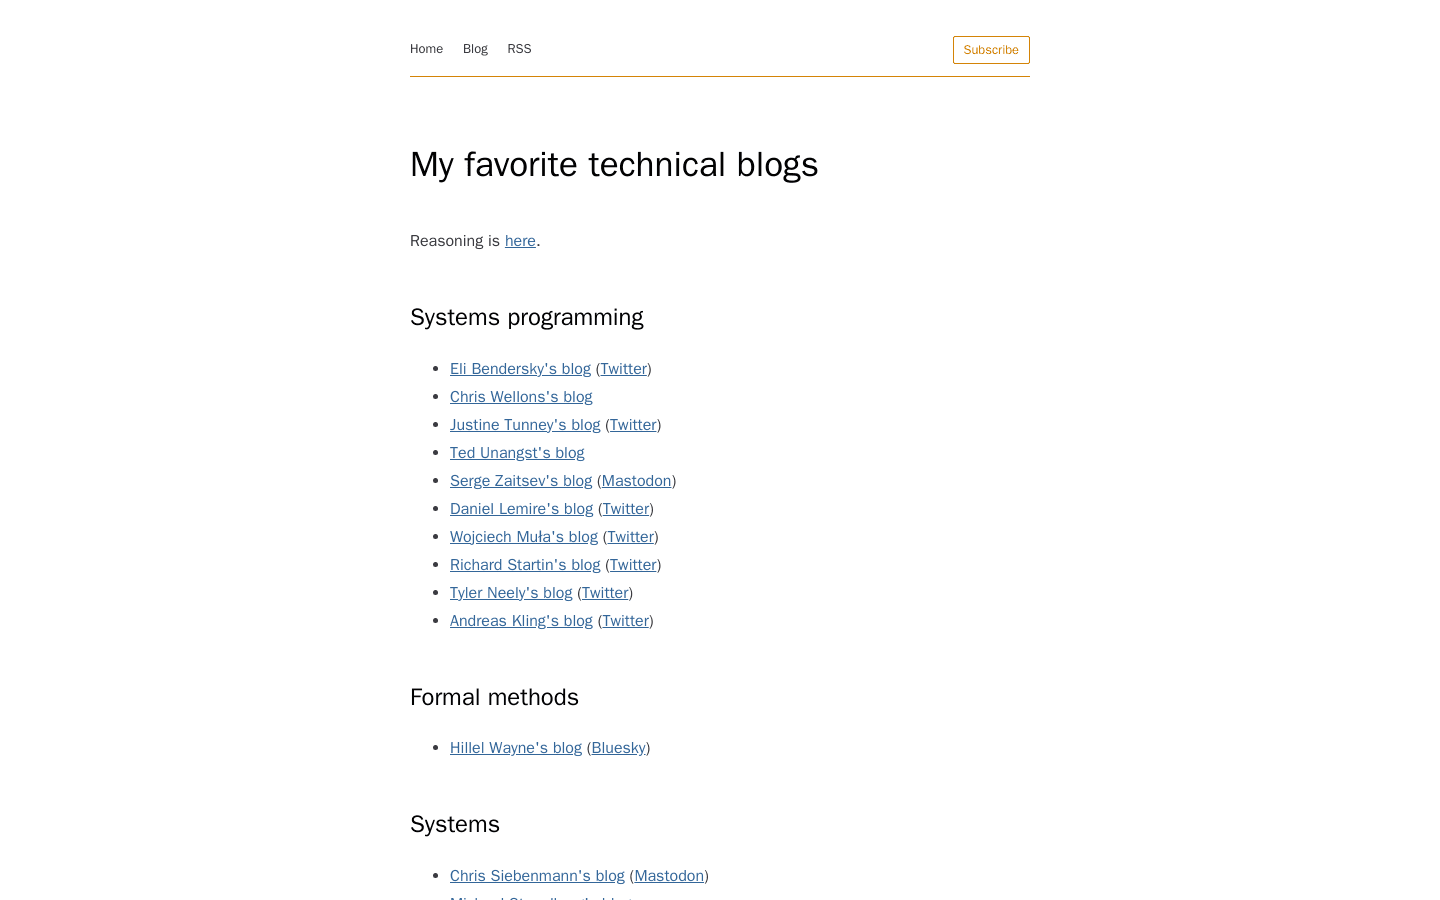This screenshot has height=900, width=1440.
Task: Open Justine Tunney's blog
Action: coord(525,425)
